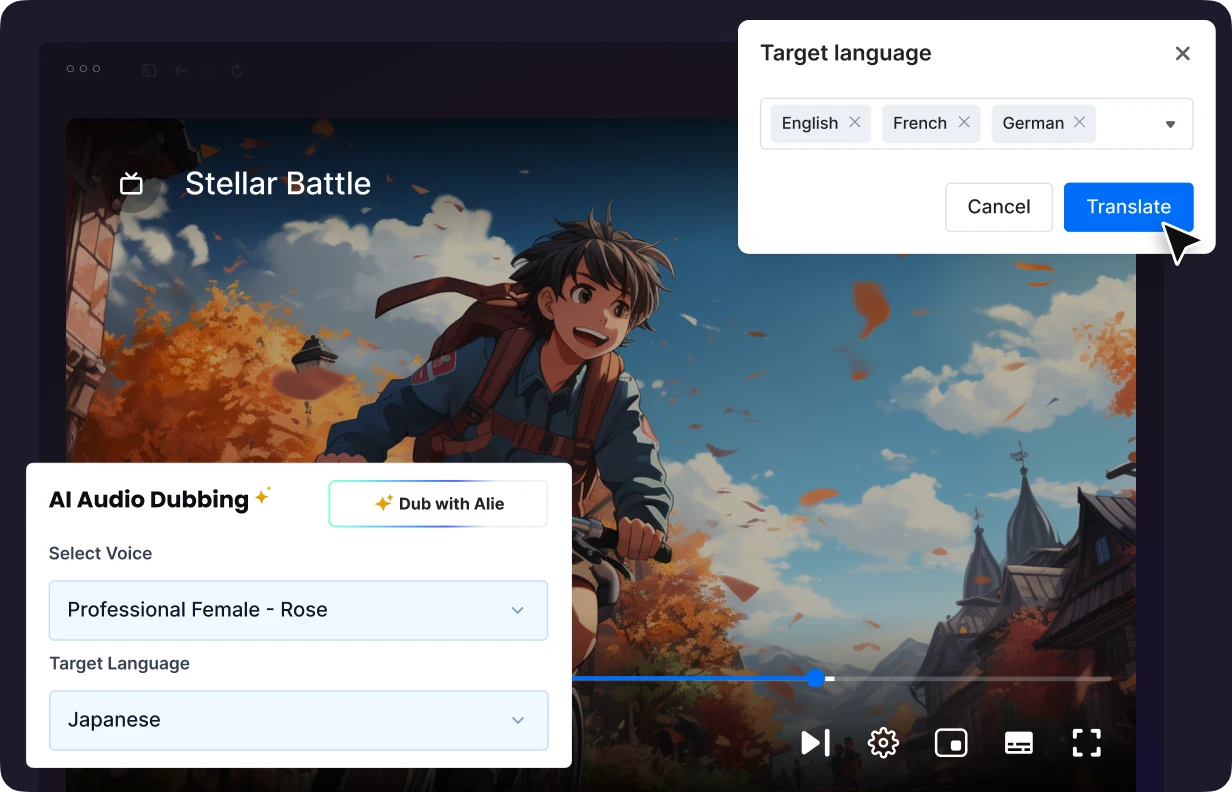Reload the page with the refresh icon
The width and height of the screenshot is (1232, 792).
[236, 70]
